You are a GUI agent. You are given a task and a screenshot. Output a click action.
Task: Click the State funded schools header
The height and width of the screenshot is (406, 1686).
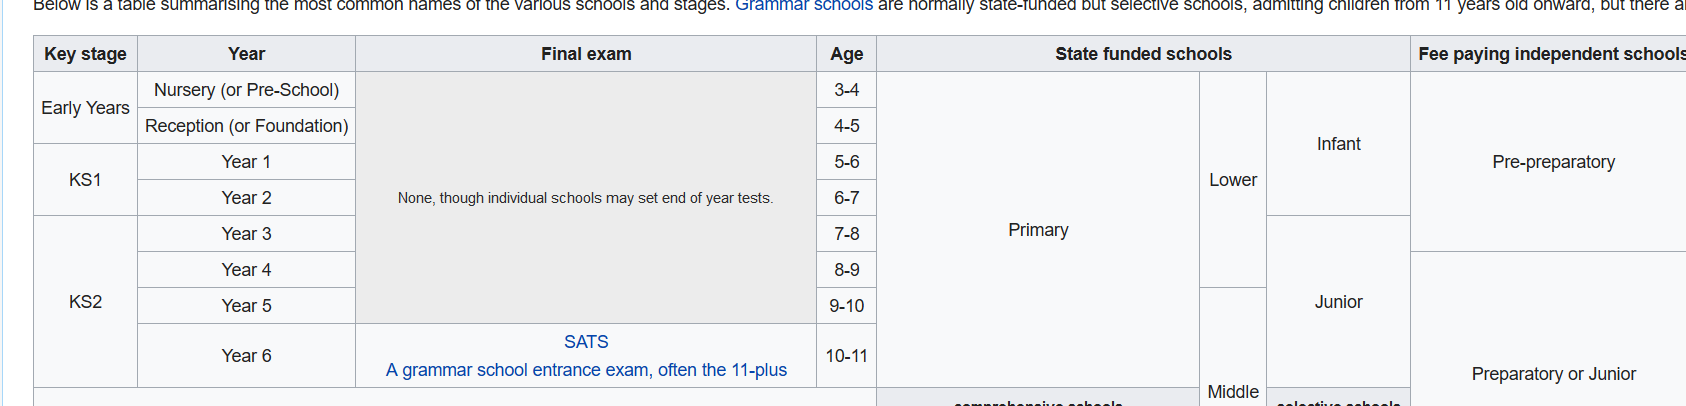1143,54
